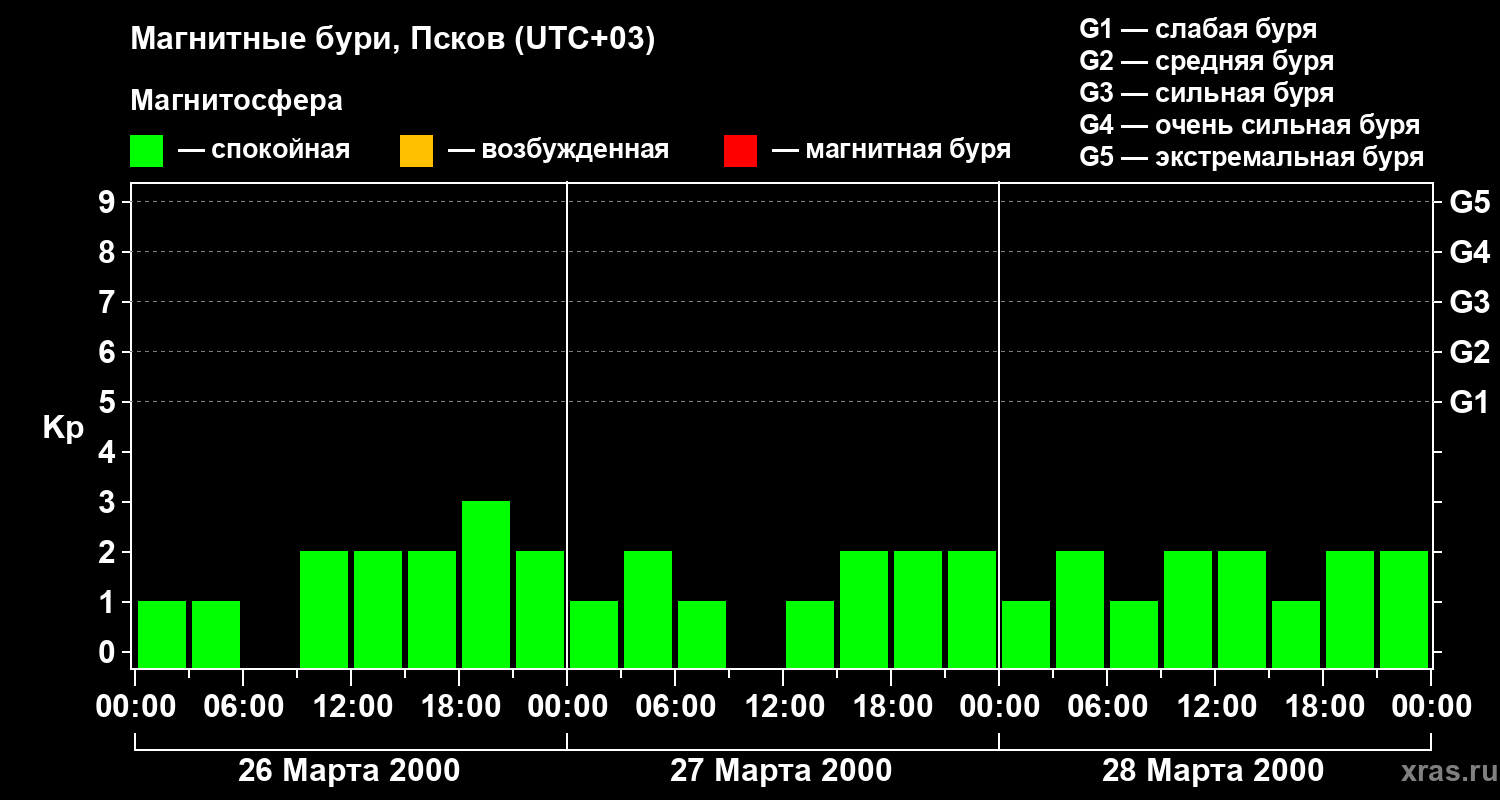Click the G5 tick label on the right axis
This screenshot has height=800, width=1500.
[x=1470, y=202]
